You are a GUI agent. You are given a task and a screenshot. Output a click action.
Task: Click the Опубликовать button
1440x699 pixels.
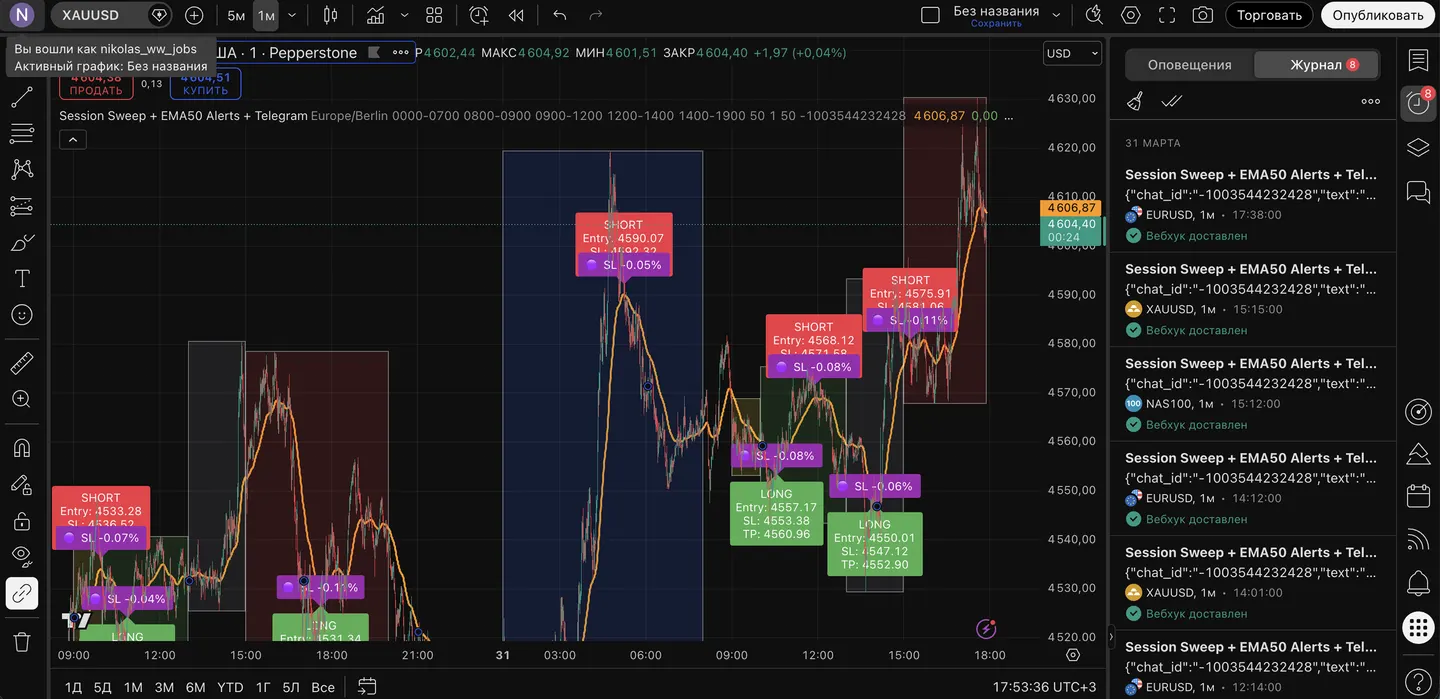1377,15
